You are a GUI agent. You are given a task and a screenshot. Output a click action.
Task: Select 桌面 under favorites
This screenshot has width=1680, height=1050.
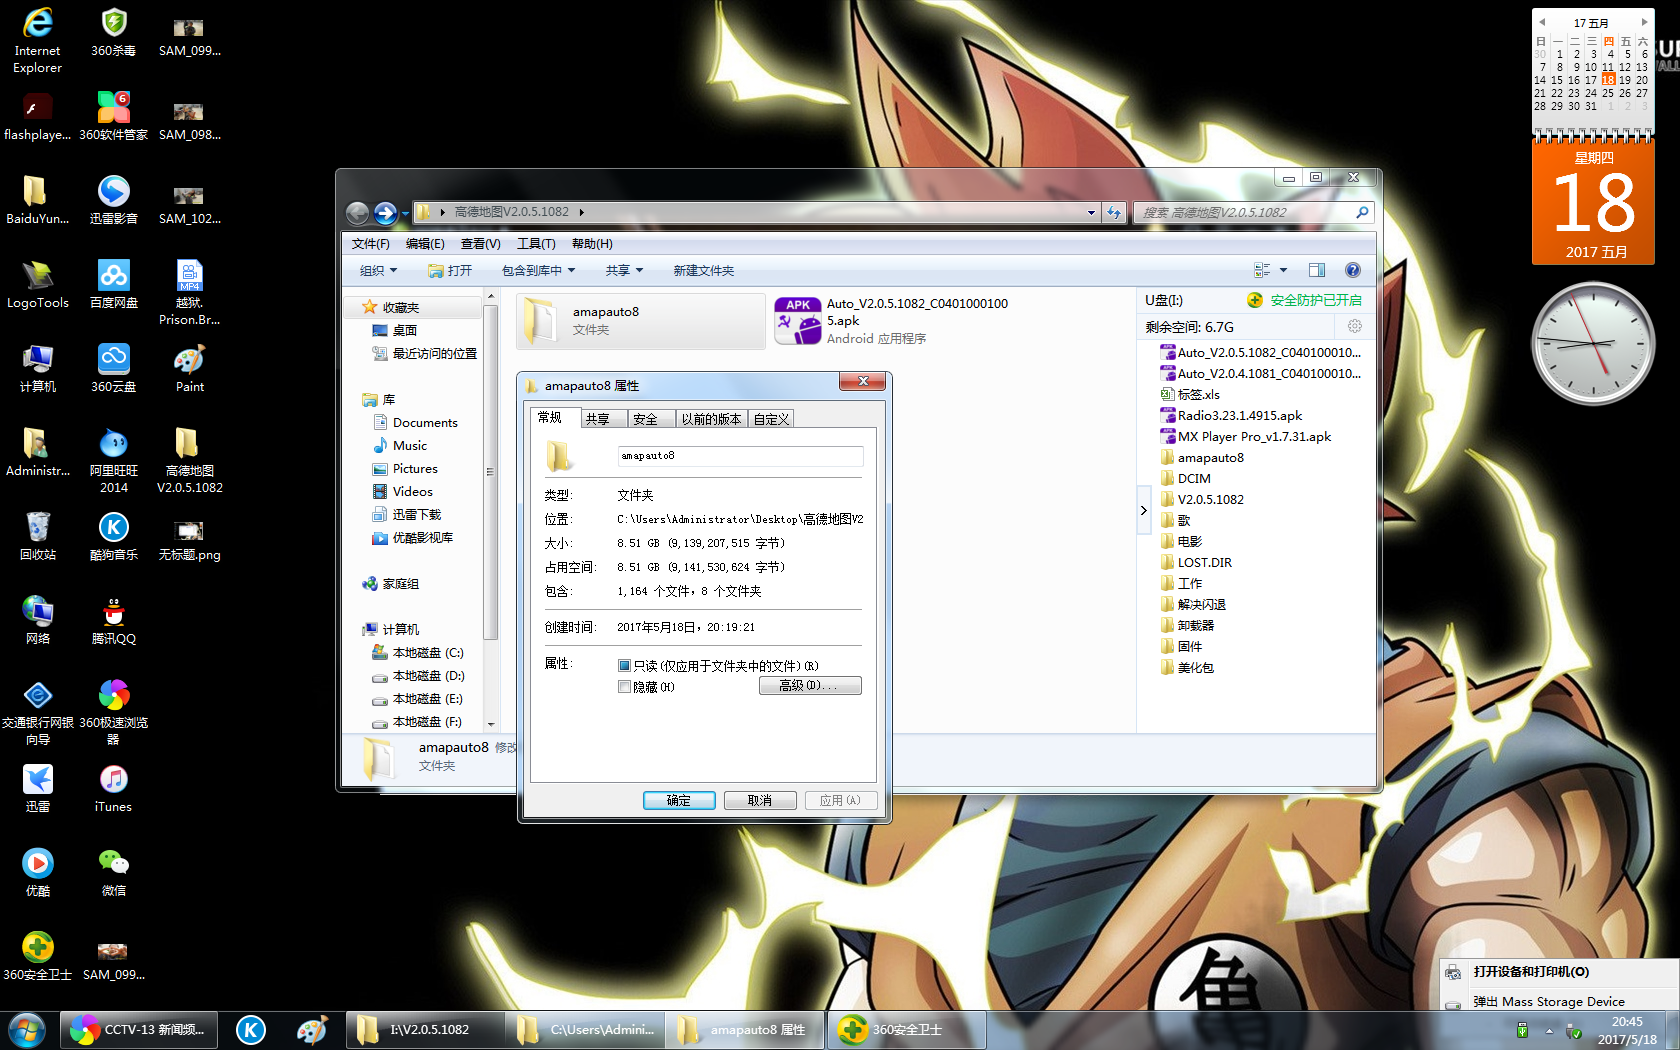tap(394, 331)
